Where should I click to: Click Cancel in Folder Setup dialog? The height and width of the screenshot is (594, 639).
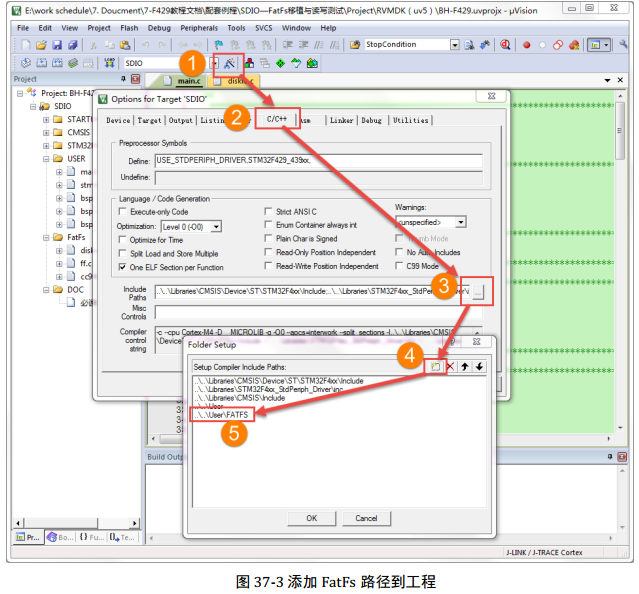point(366,518)
